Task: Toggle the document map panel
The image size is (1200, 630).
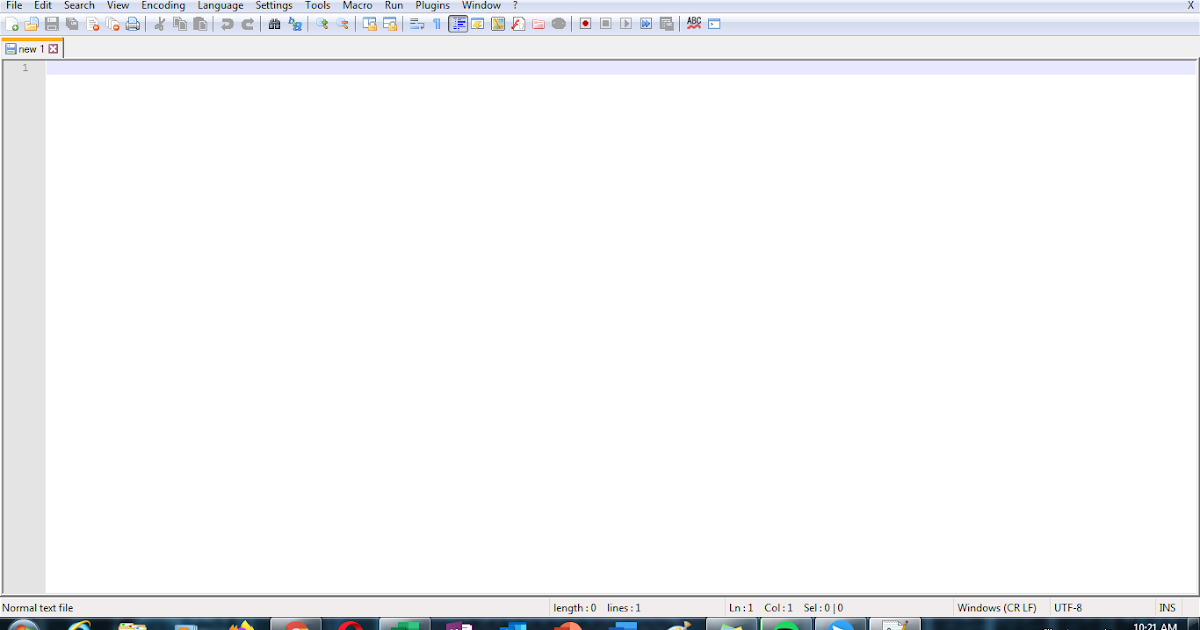Action: (478, 23)
